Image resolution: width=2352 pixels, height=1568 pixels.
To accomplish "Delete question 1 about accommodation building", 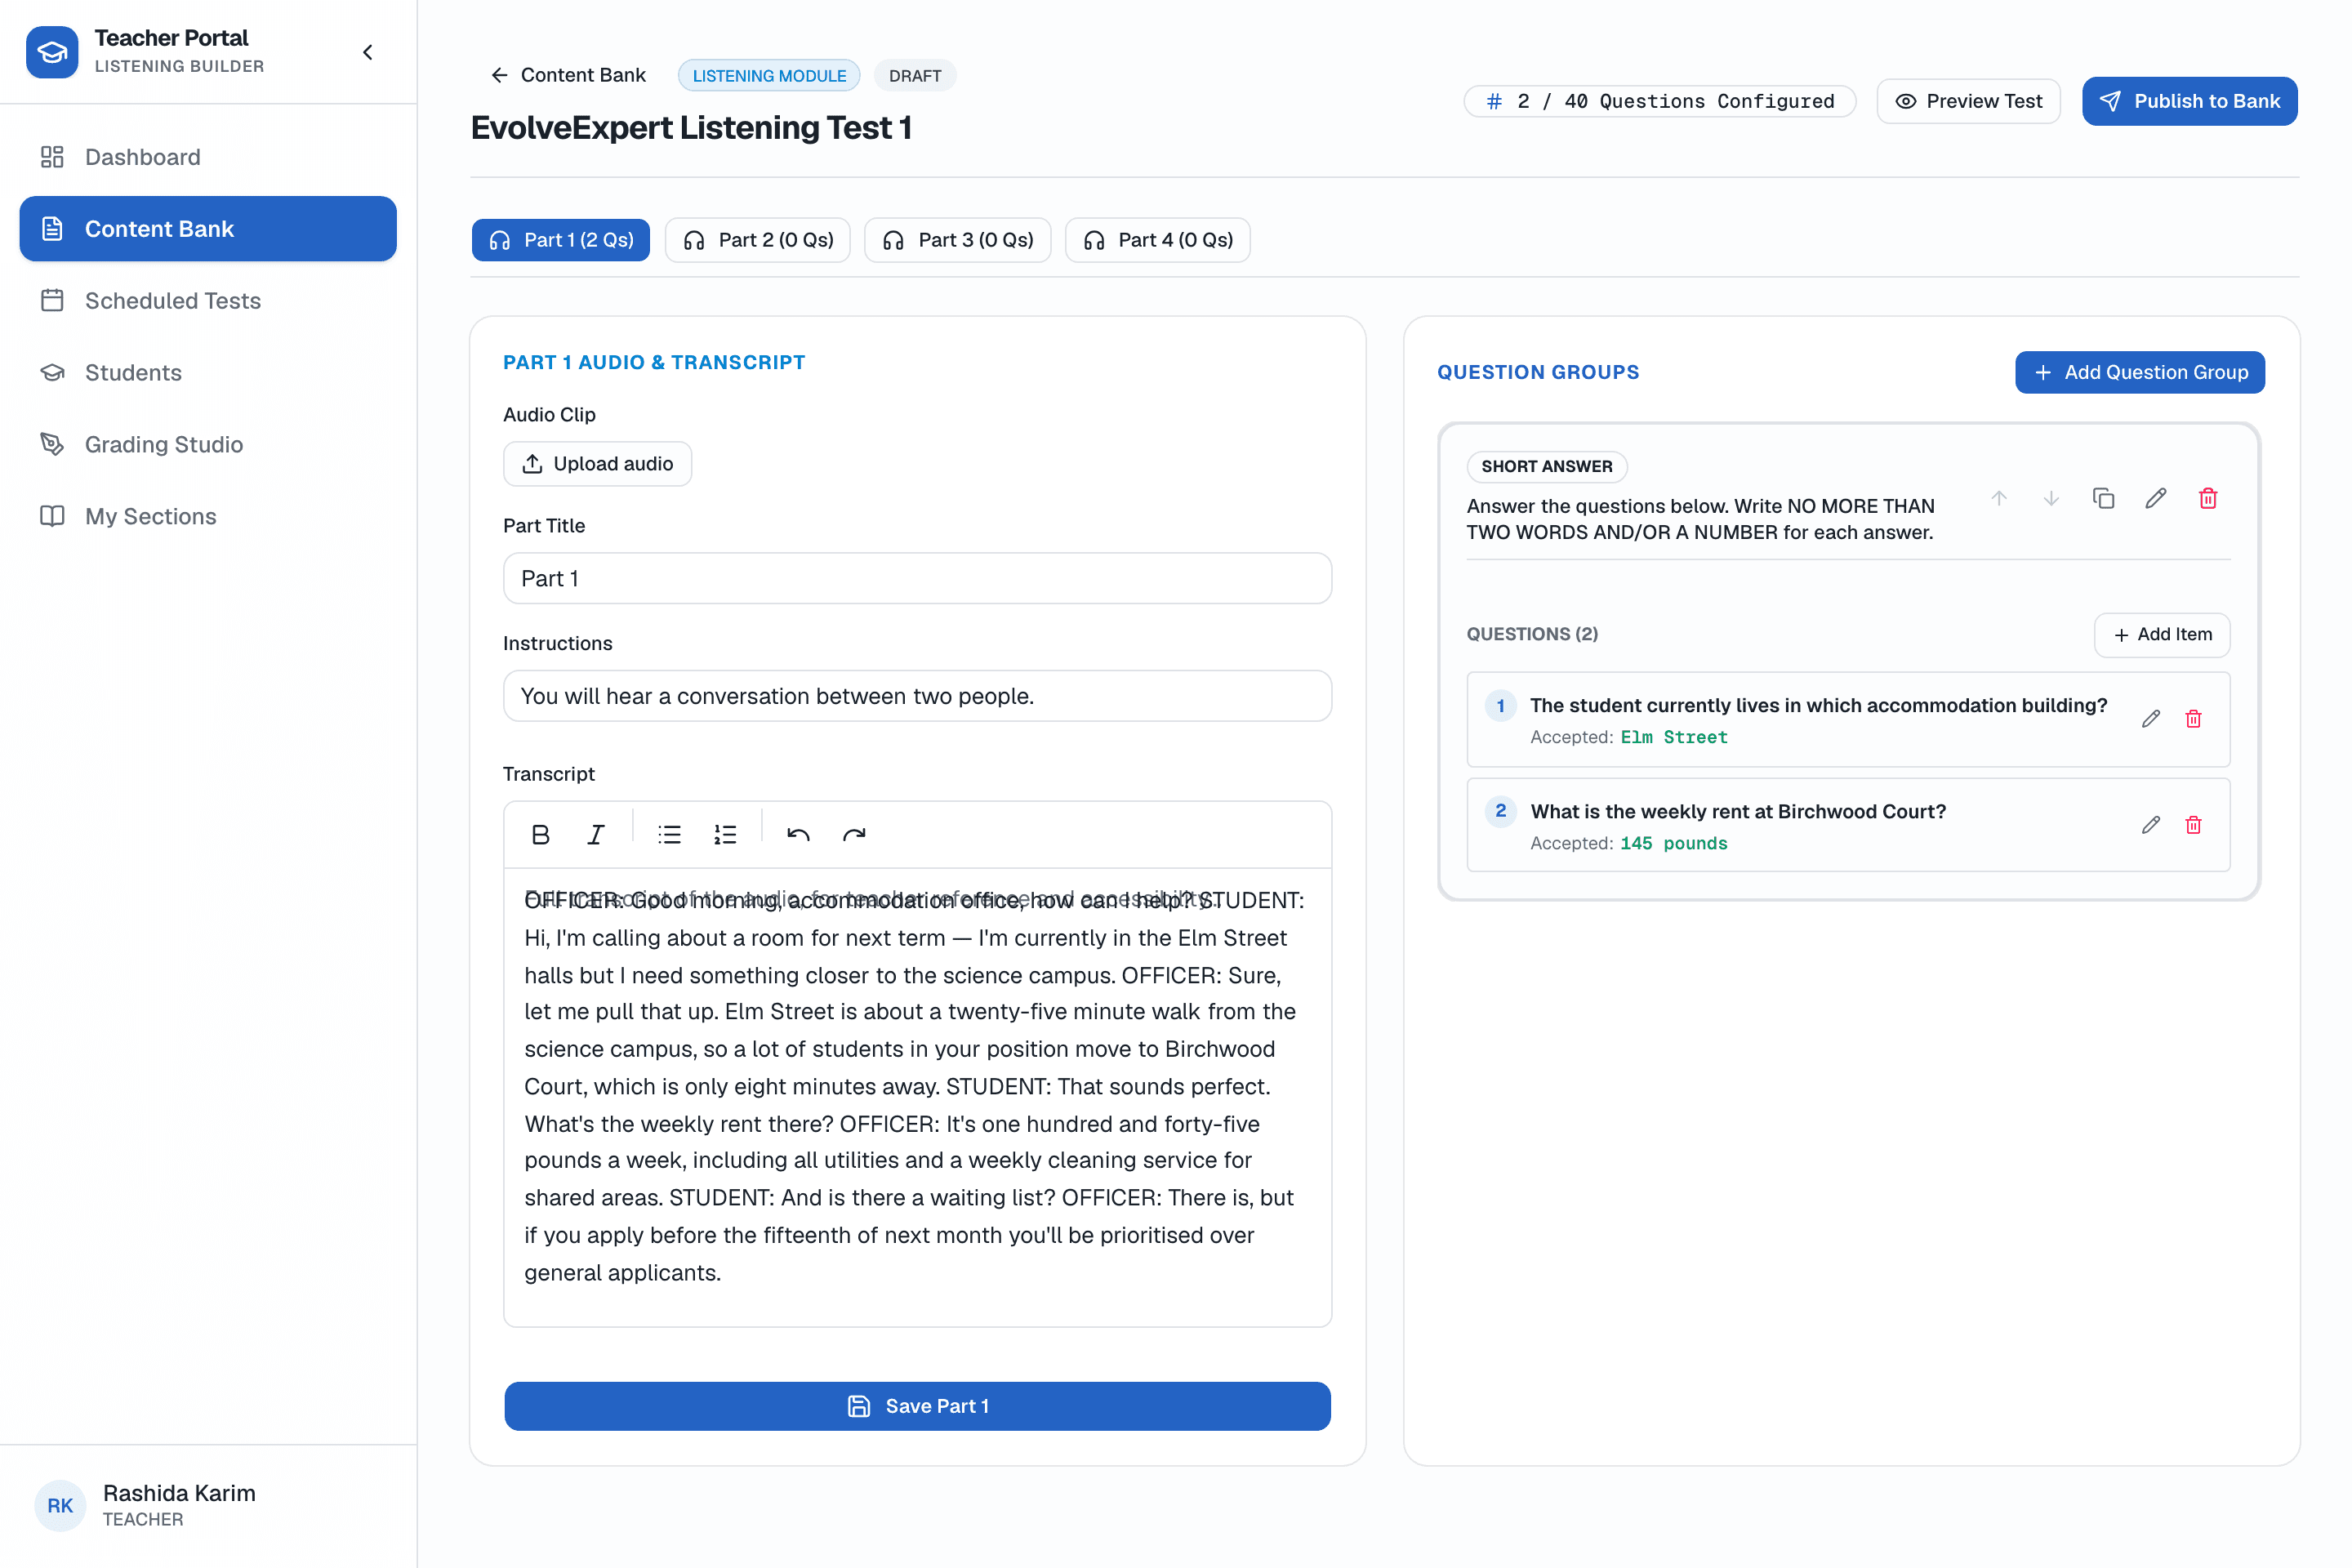I will coord(2193,719).
